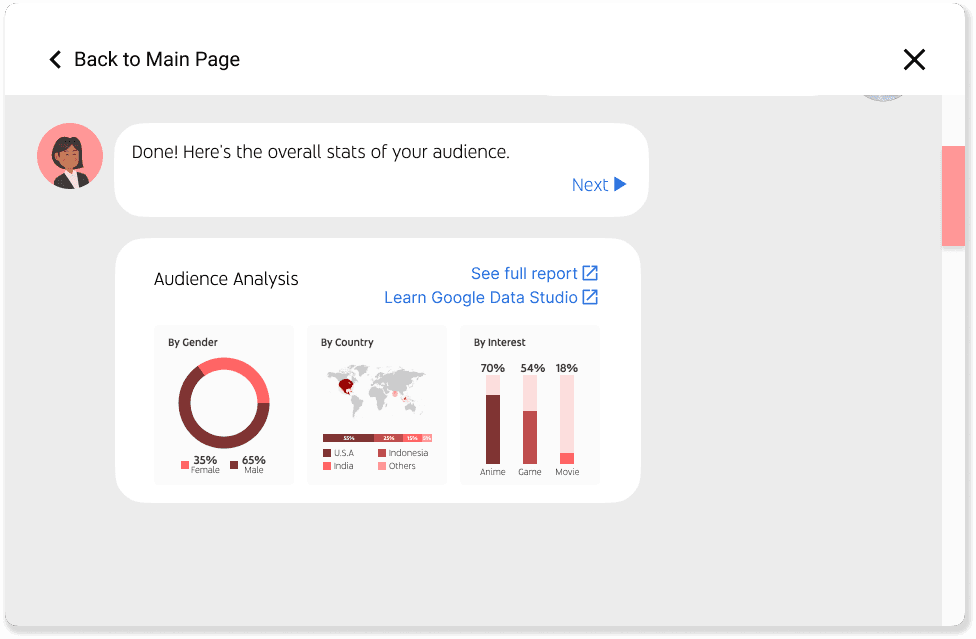Viewport: 976px width, 639px height.
Task: Click the back chevron arrow icon
Action: tap(55, 60)
